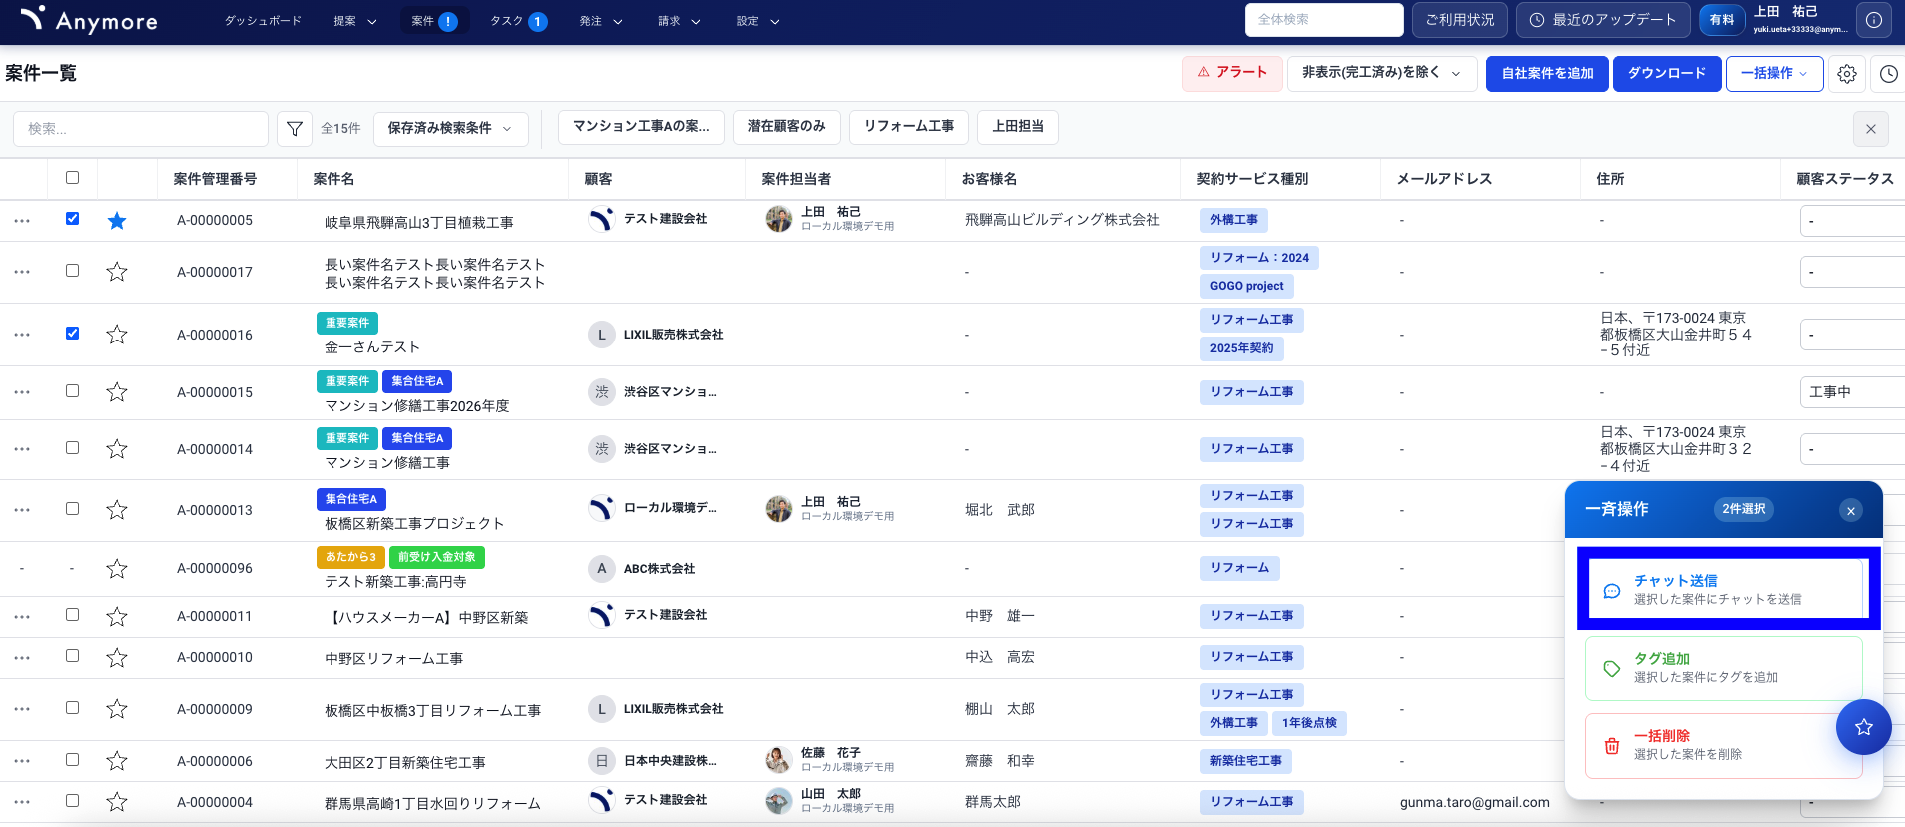
Task: Click the filter funnel icon
Action: (x=295, y=129)
